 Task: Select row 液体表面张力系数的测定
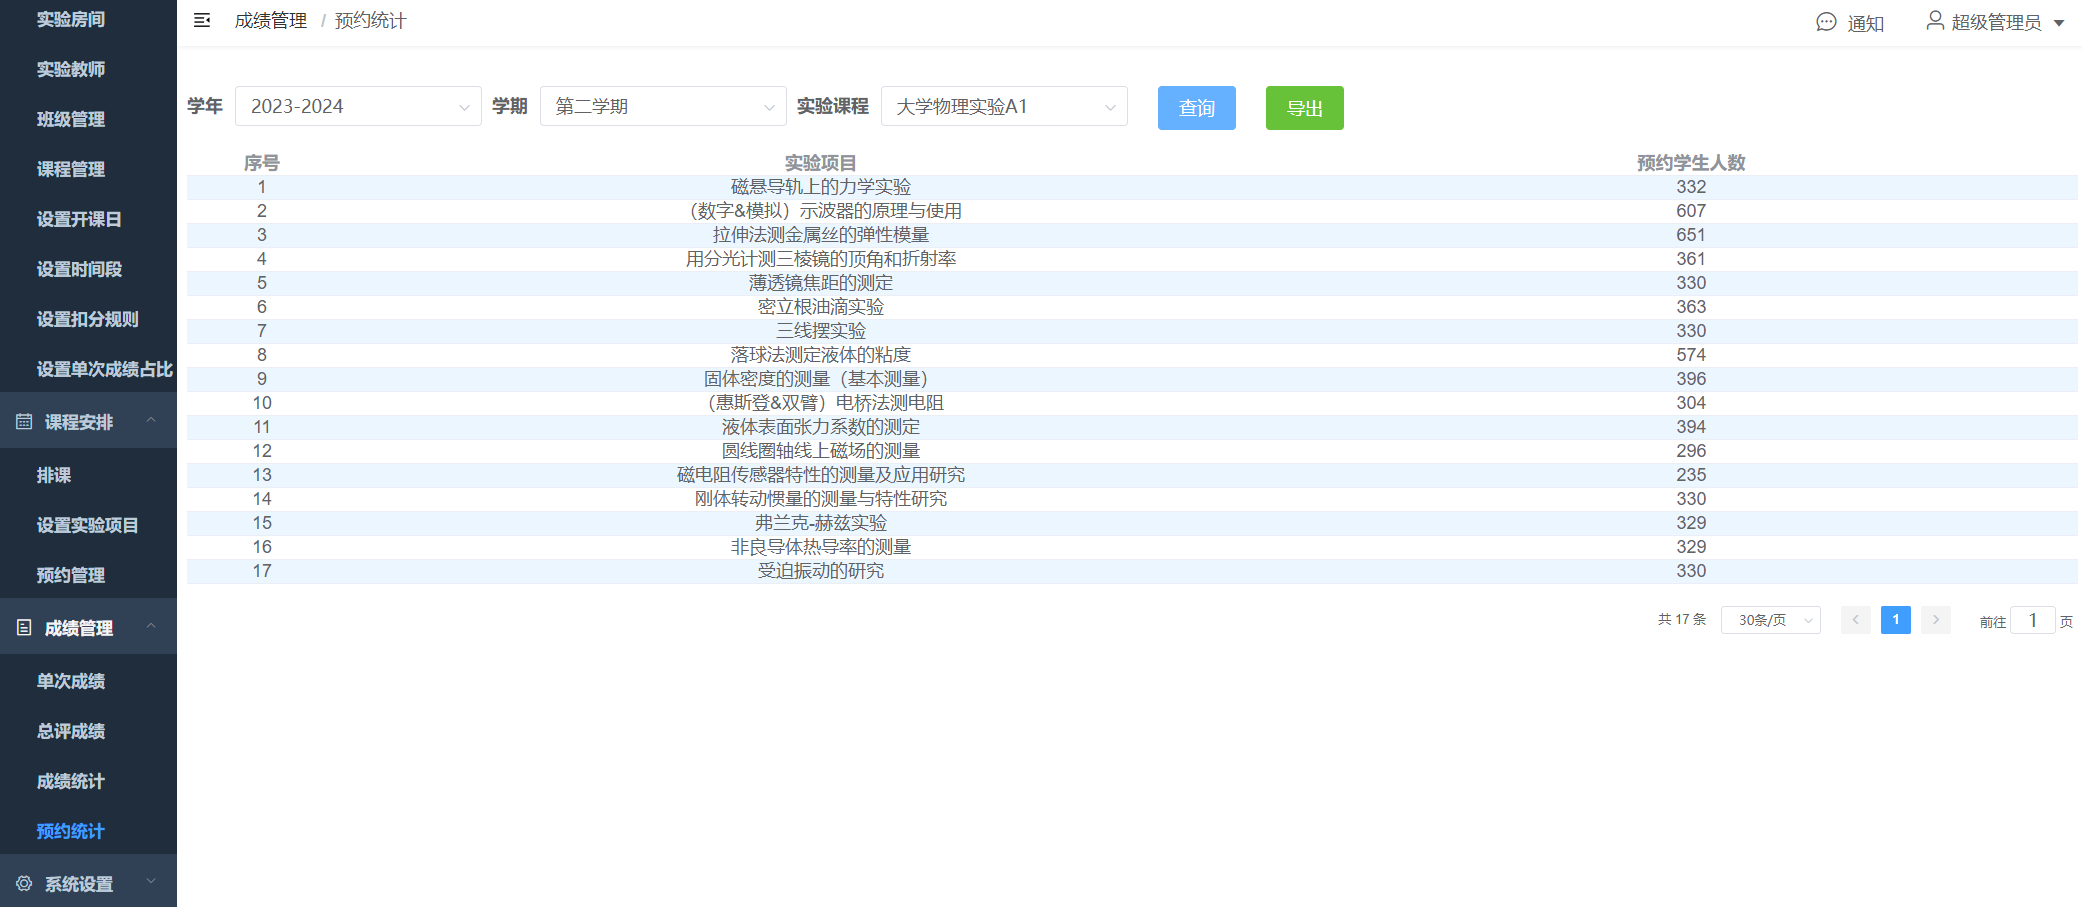click(x=1132, y=427)
